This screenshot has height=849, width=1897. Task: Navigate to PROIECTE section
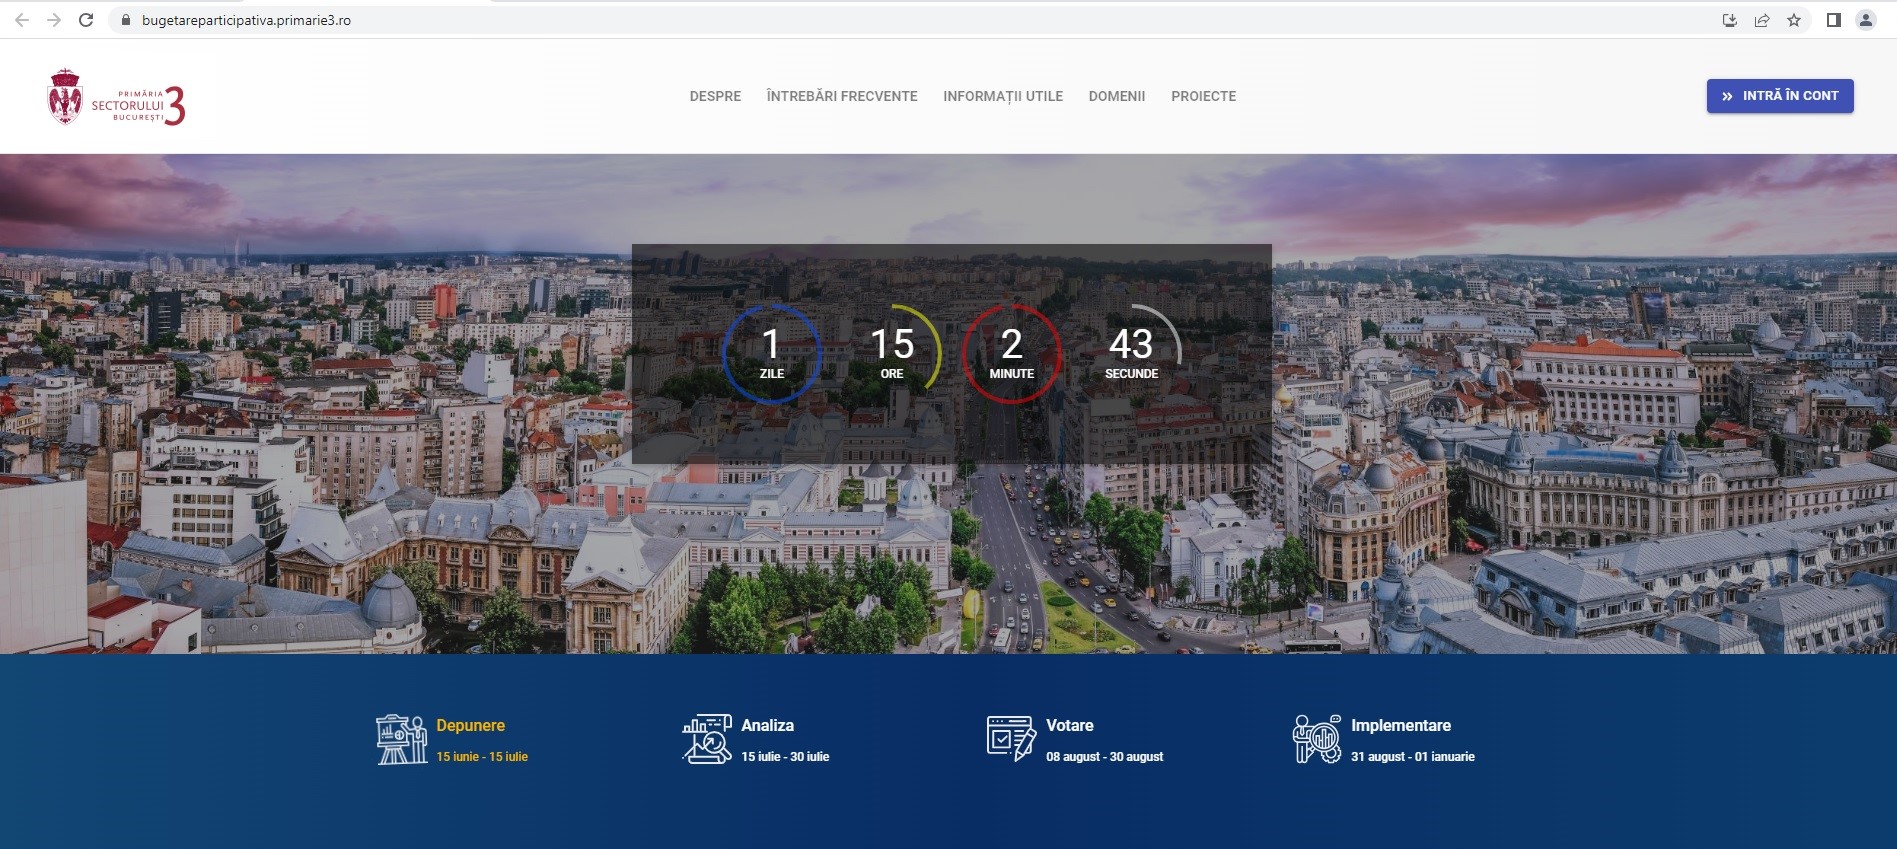[x=1203, y=96]
